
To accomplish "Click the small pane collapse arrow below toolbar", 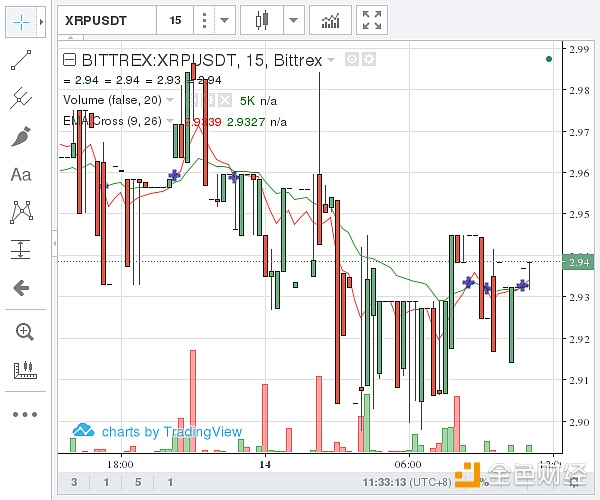I will [71, 37].
